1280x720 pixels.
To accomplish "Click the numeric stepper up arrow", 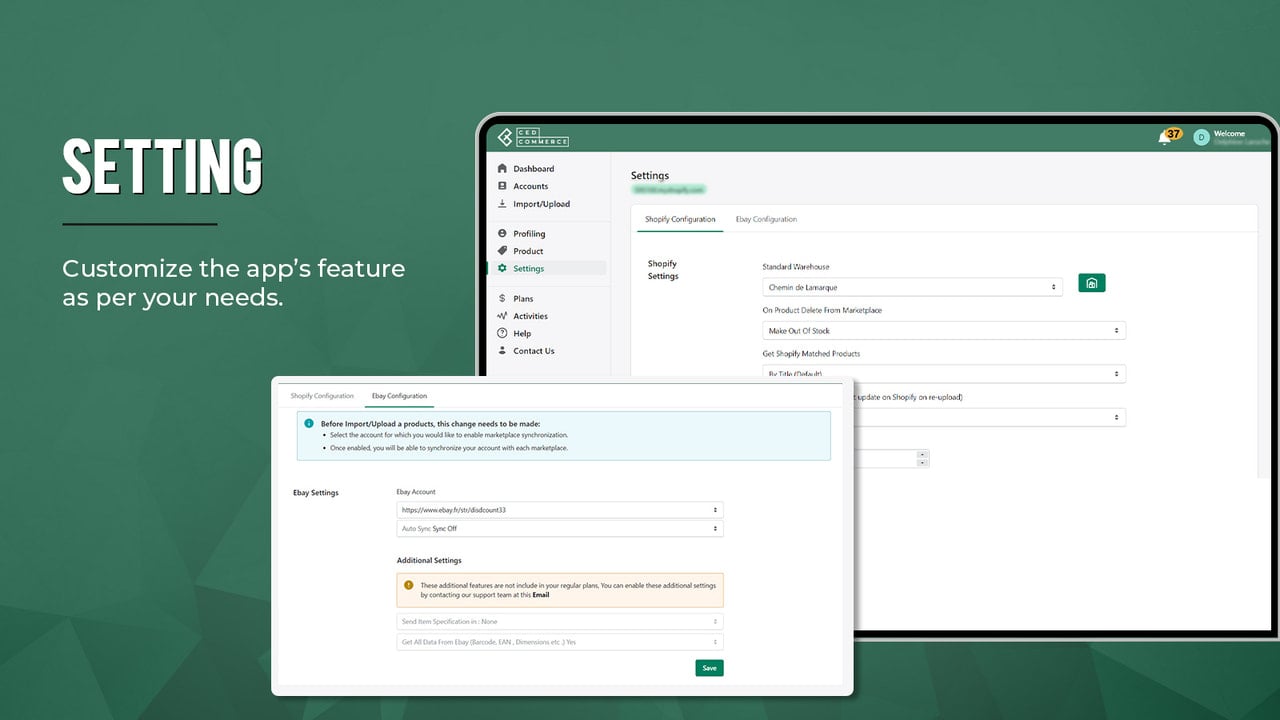I will tap(922, 454).
